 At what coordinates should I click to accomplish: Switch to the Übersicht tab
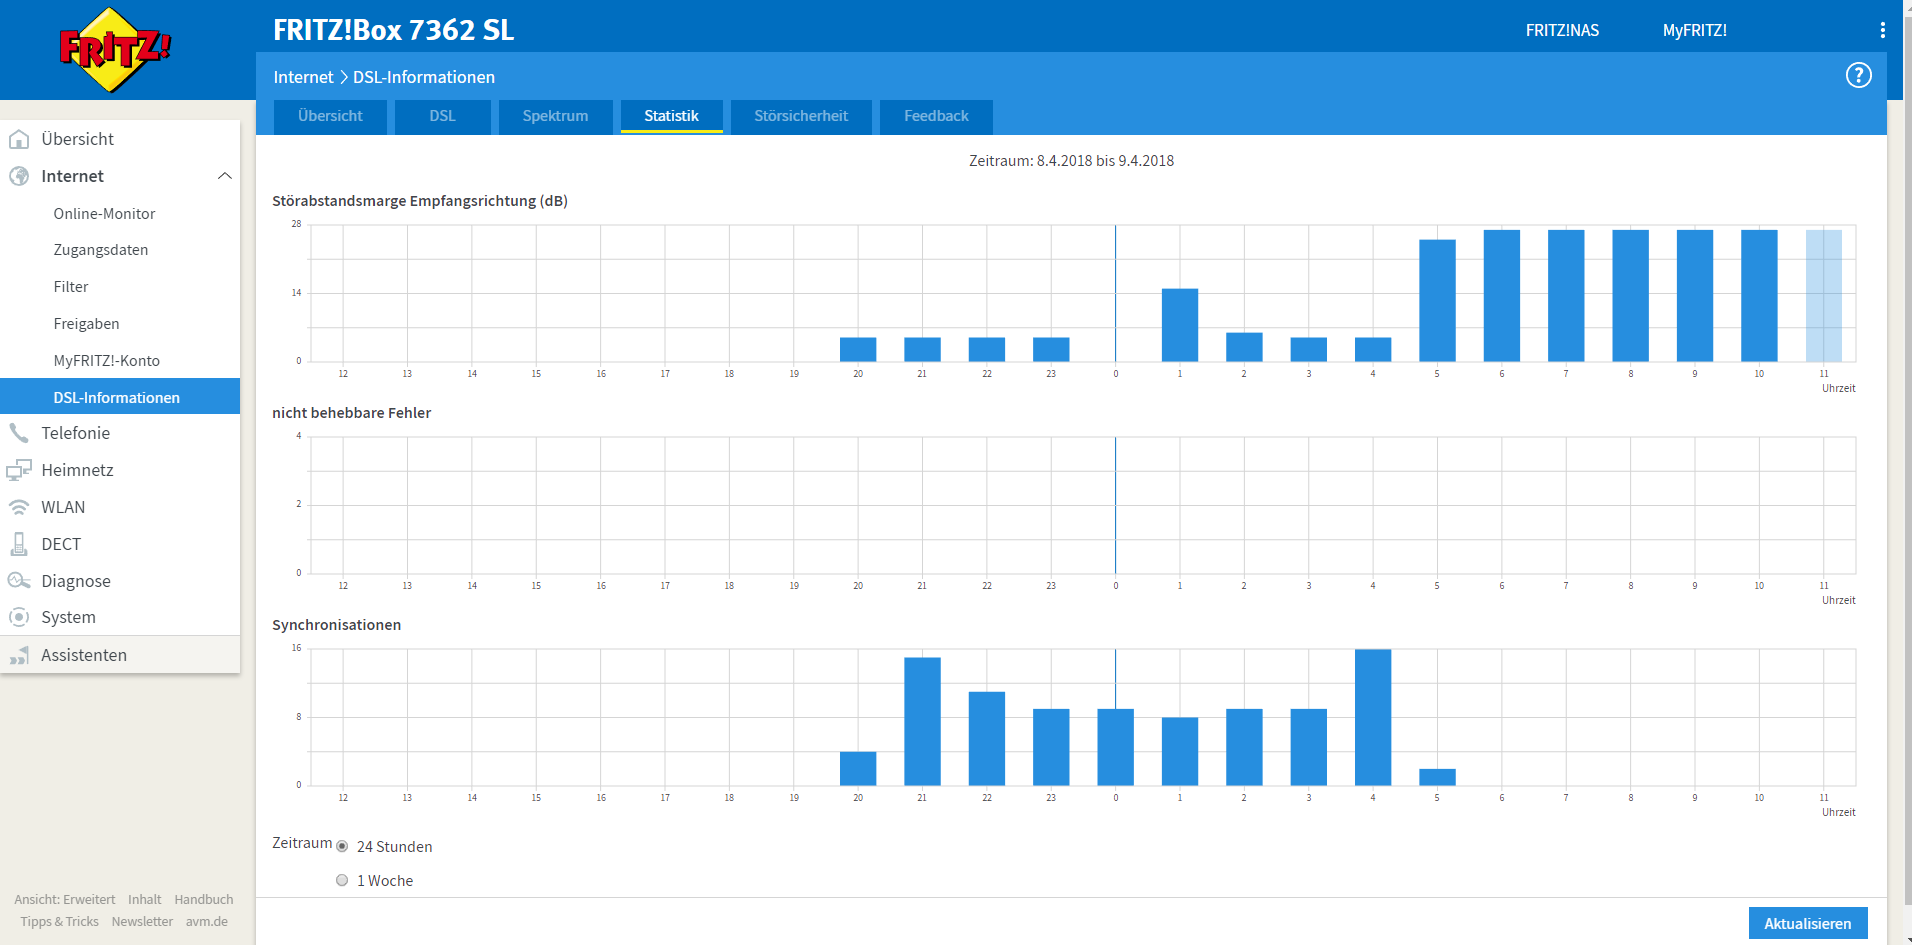click(x=330, y=116)
